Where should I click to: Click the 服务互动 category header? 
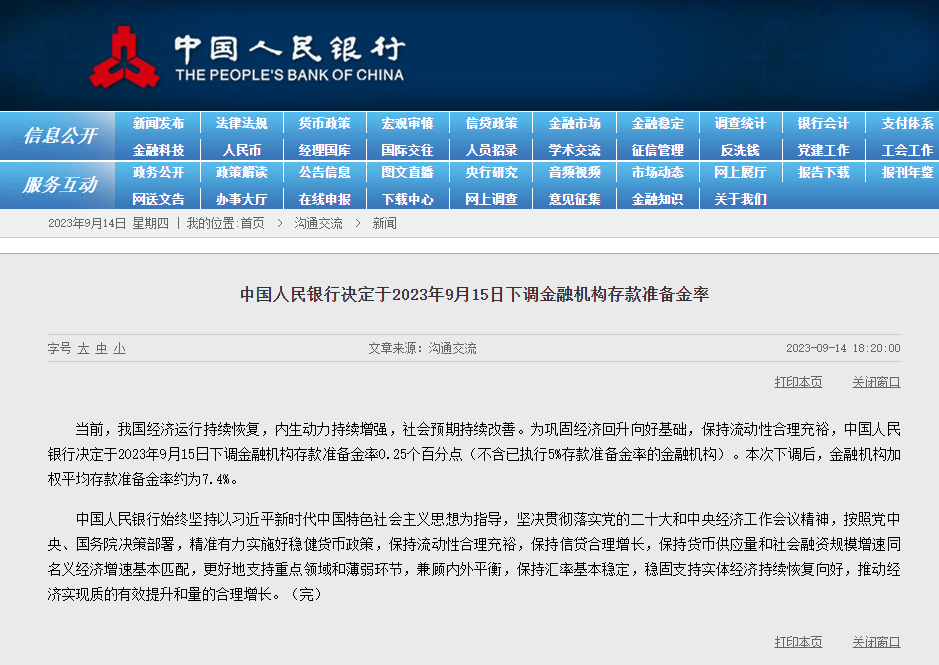click(60, 185)
